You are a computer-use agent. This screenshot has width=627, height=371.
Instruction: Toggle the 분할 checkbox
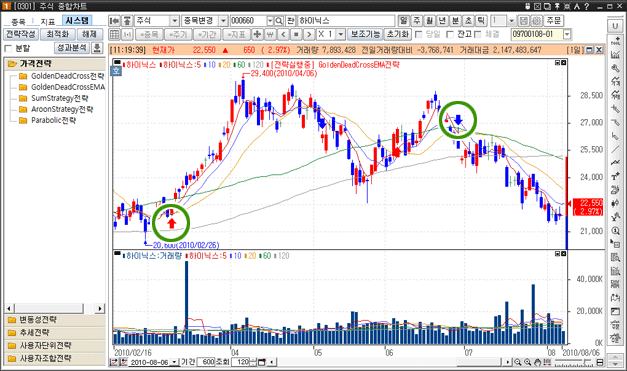click(x=8, y=48)
